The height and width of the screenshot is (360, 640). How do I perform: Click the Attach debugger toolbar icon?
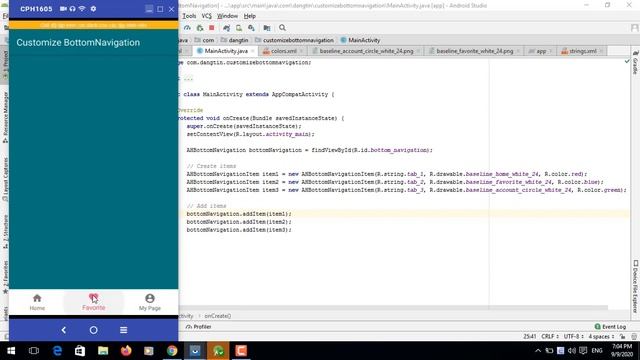200,28
